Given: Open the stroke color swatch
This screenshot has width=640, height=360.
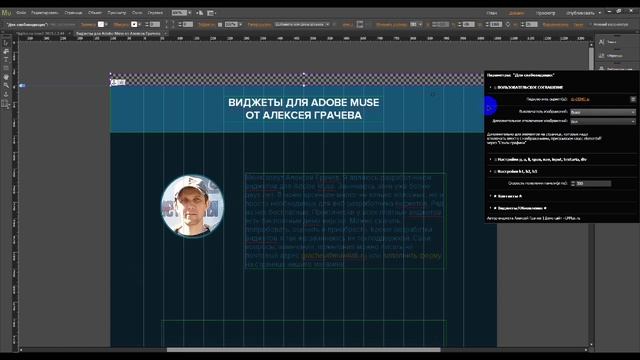Looking at the screenshot, I should tap(134, 24).
